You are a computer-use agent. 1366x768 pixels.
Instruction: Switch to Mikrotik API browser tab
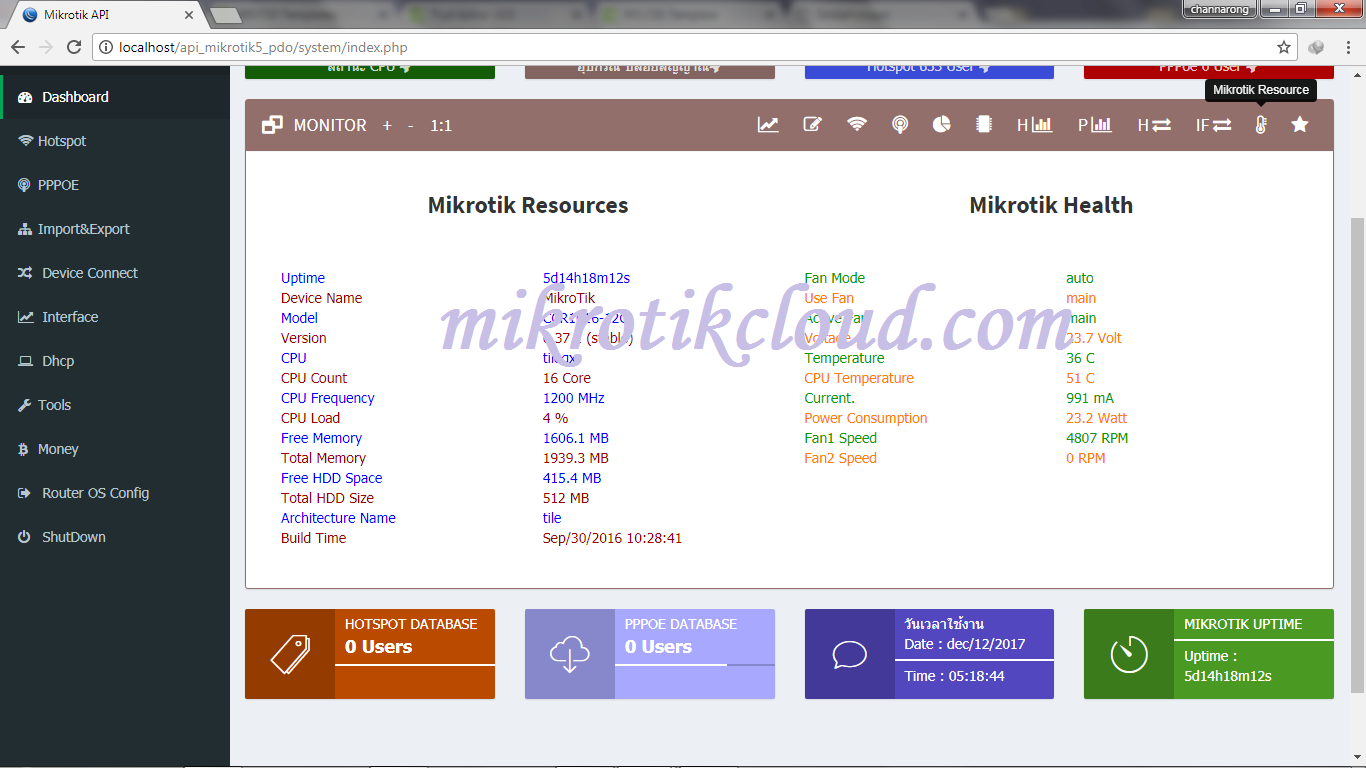pyautogui.click(x=110, y=14)
